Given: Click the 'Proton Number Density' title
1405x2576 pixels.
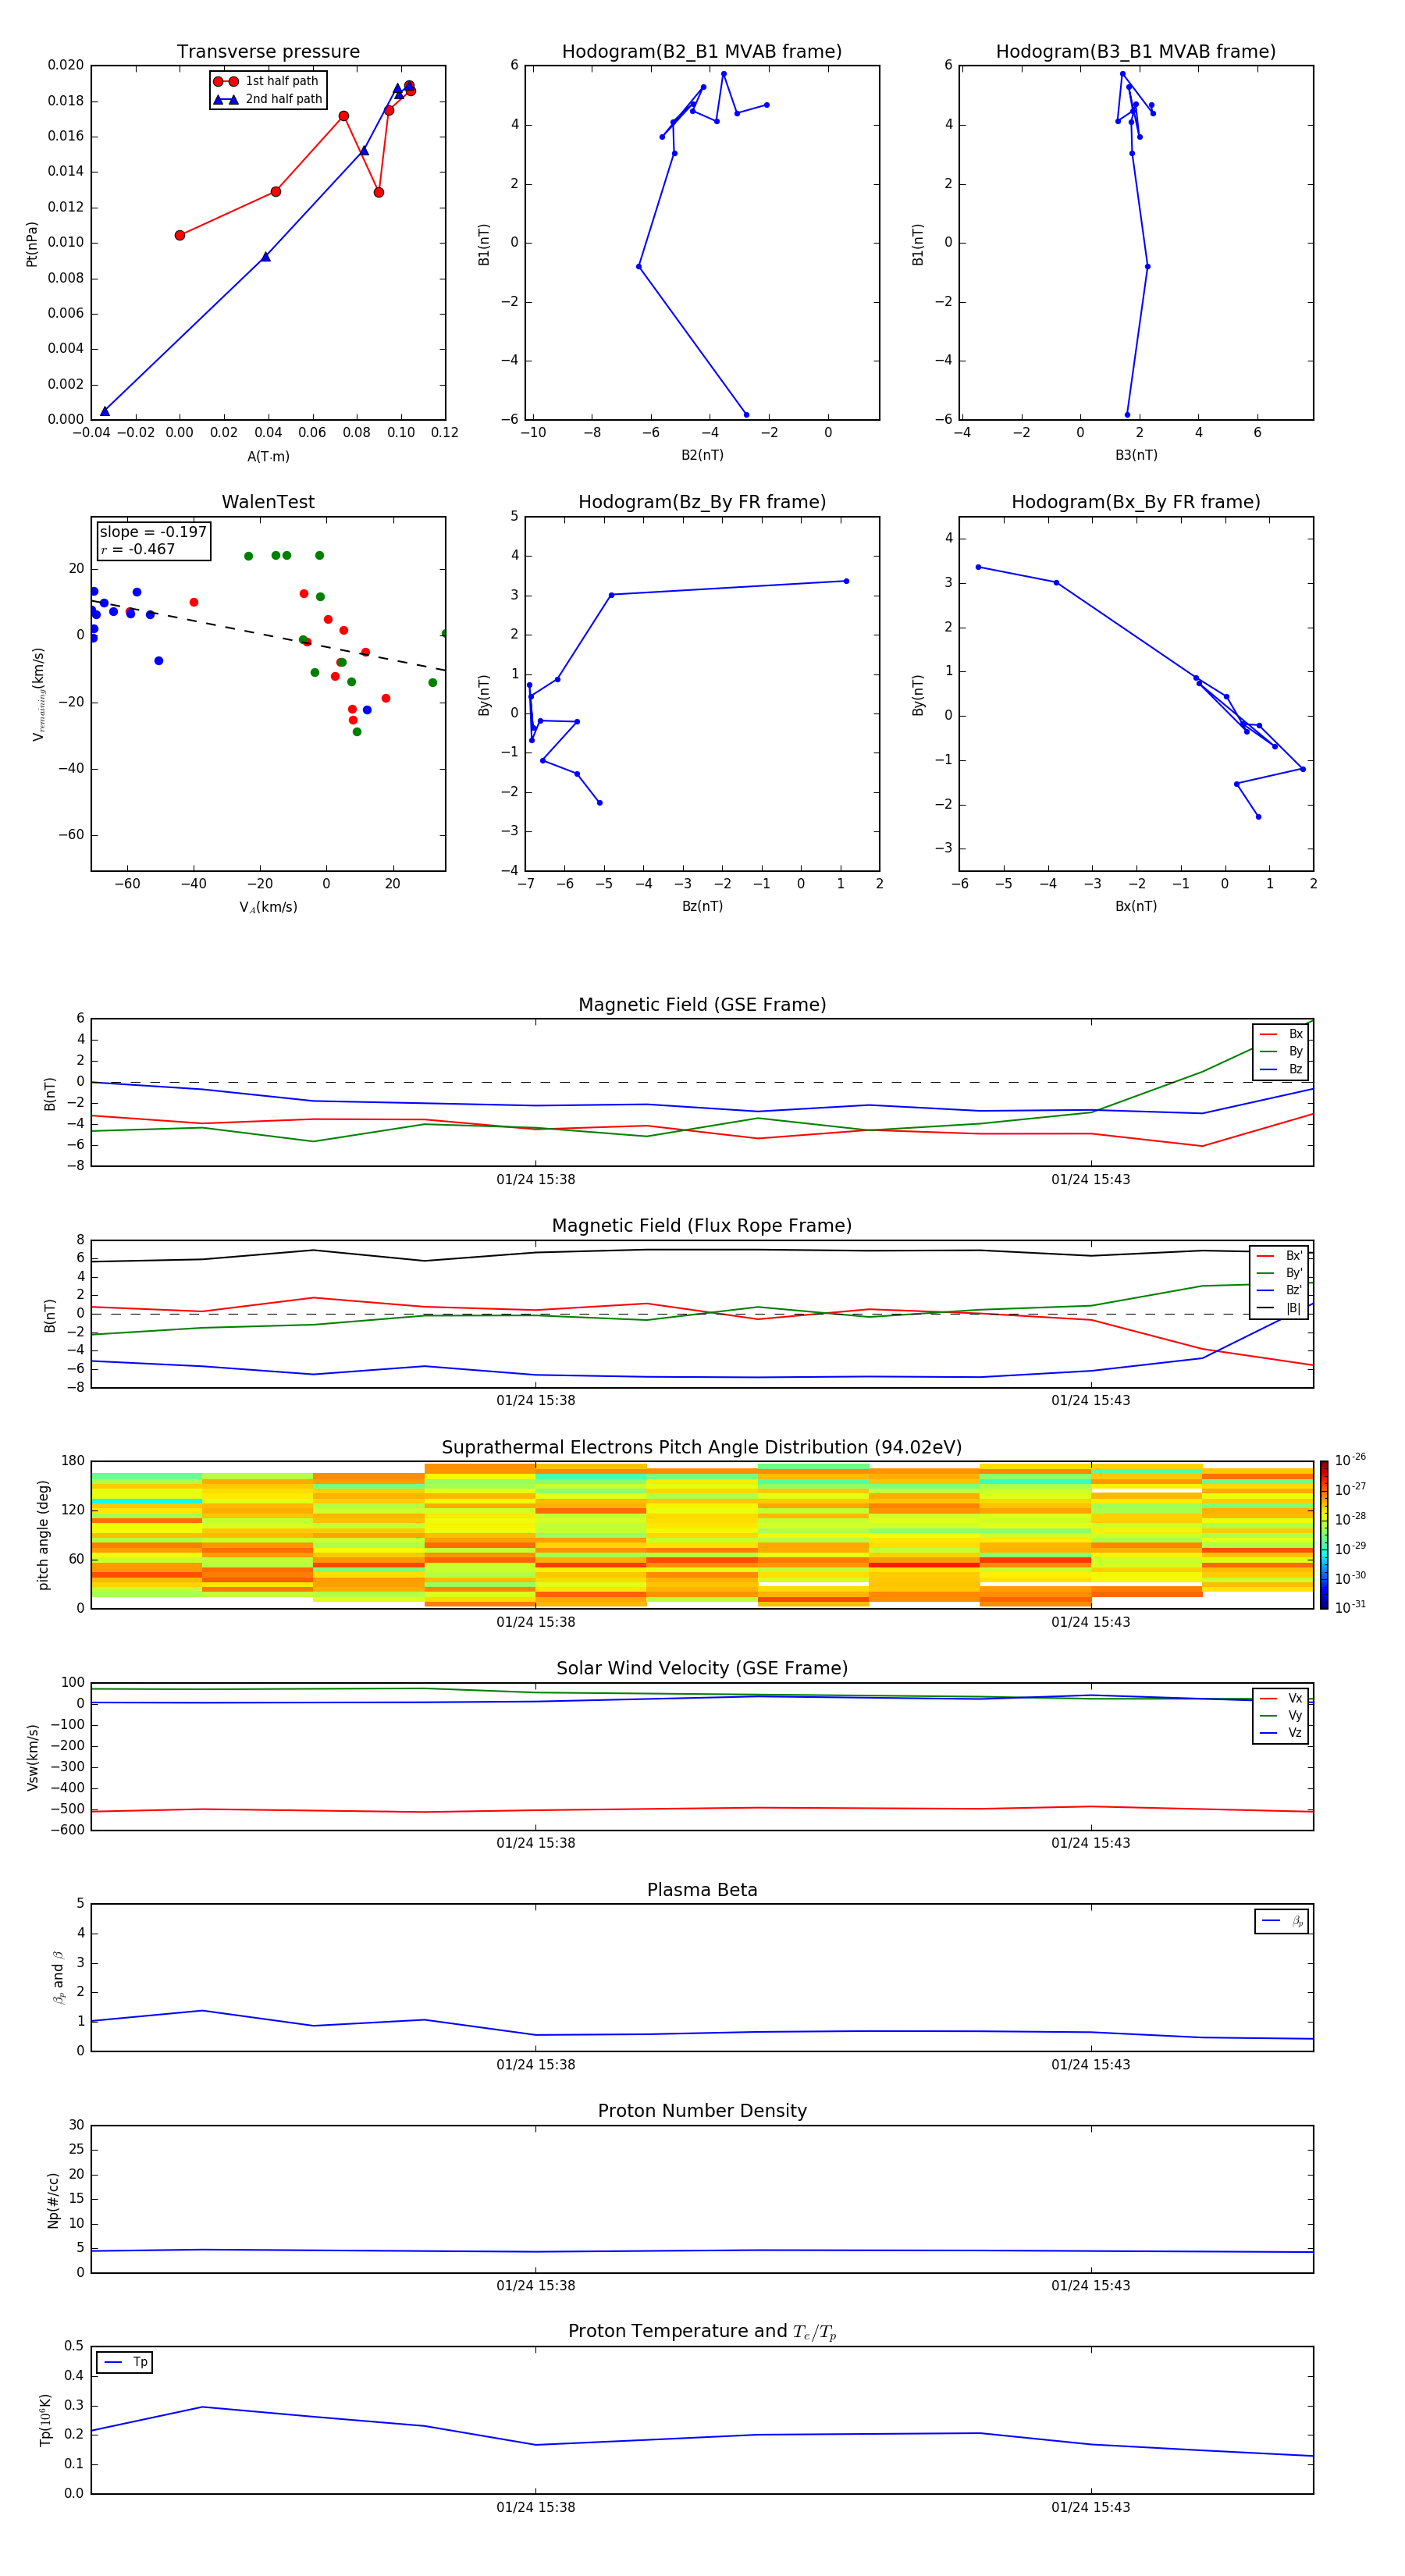Looking at the screenshot, I should point(702,2111).
